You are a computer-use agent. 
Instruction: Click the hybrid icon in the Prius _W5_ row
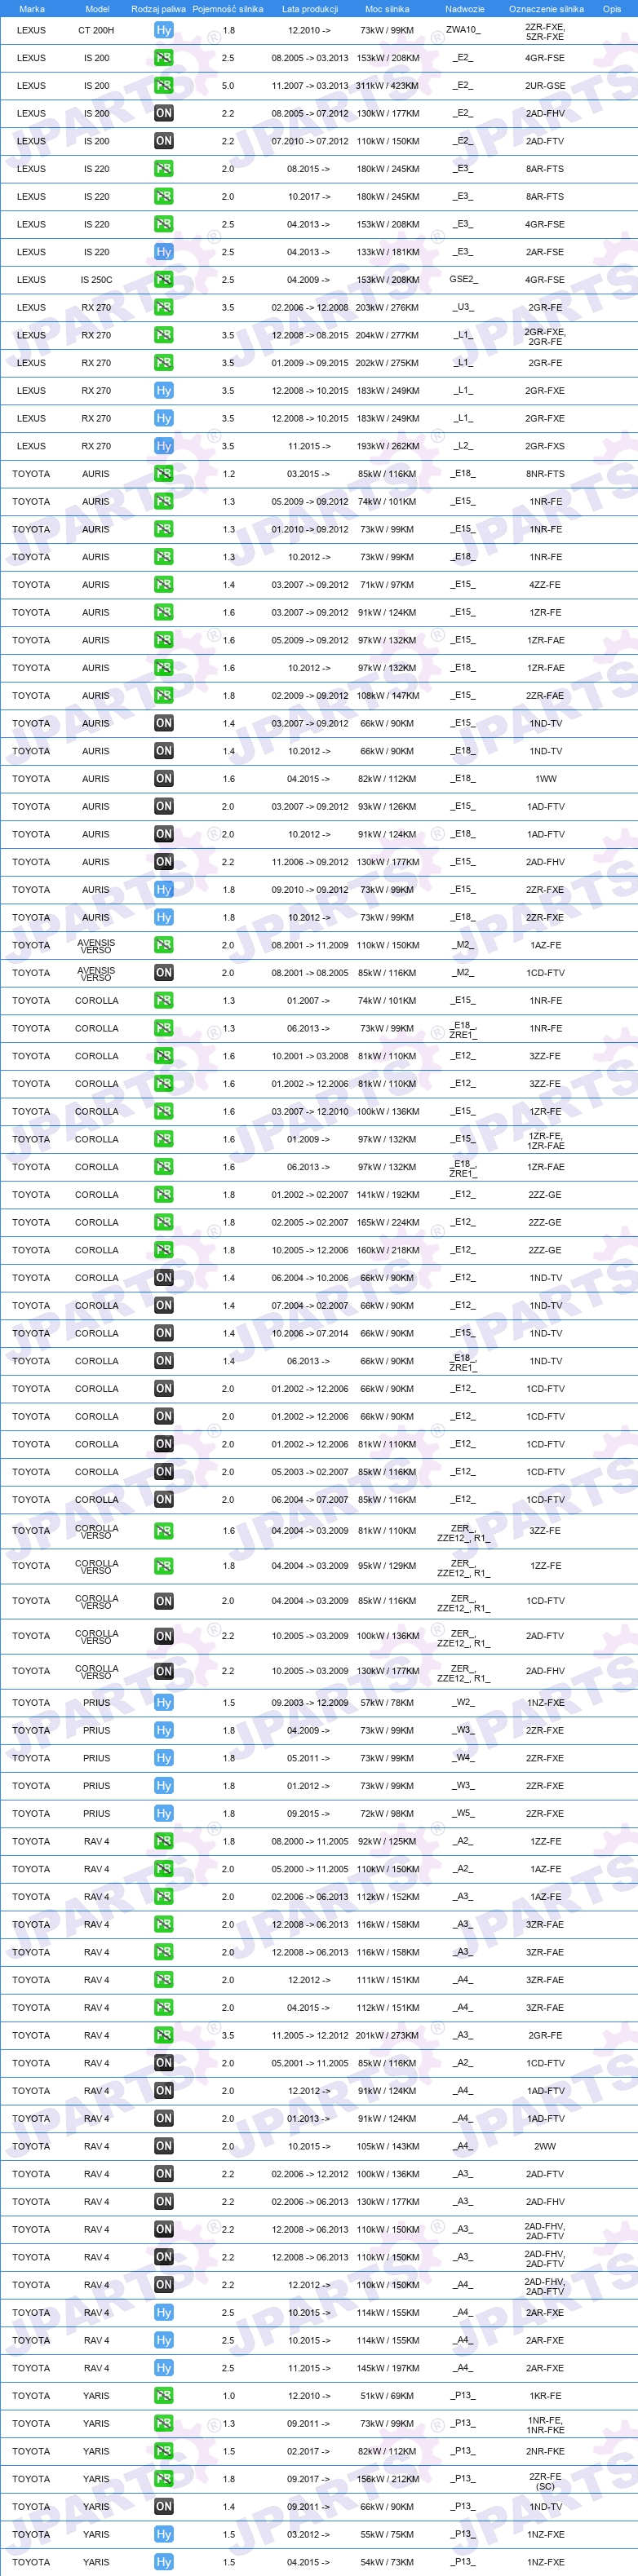(164, 1814)
